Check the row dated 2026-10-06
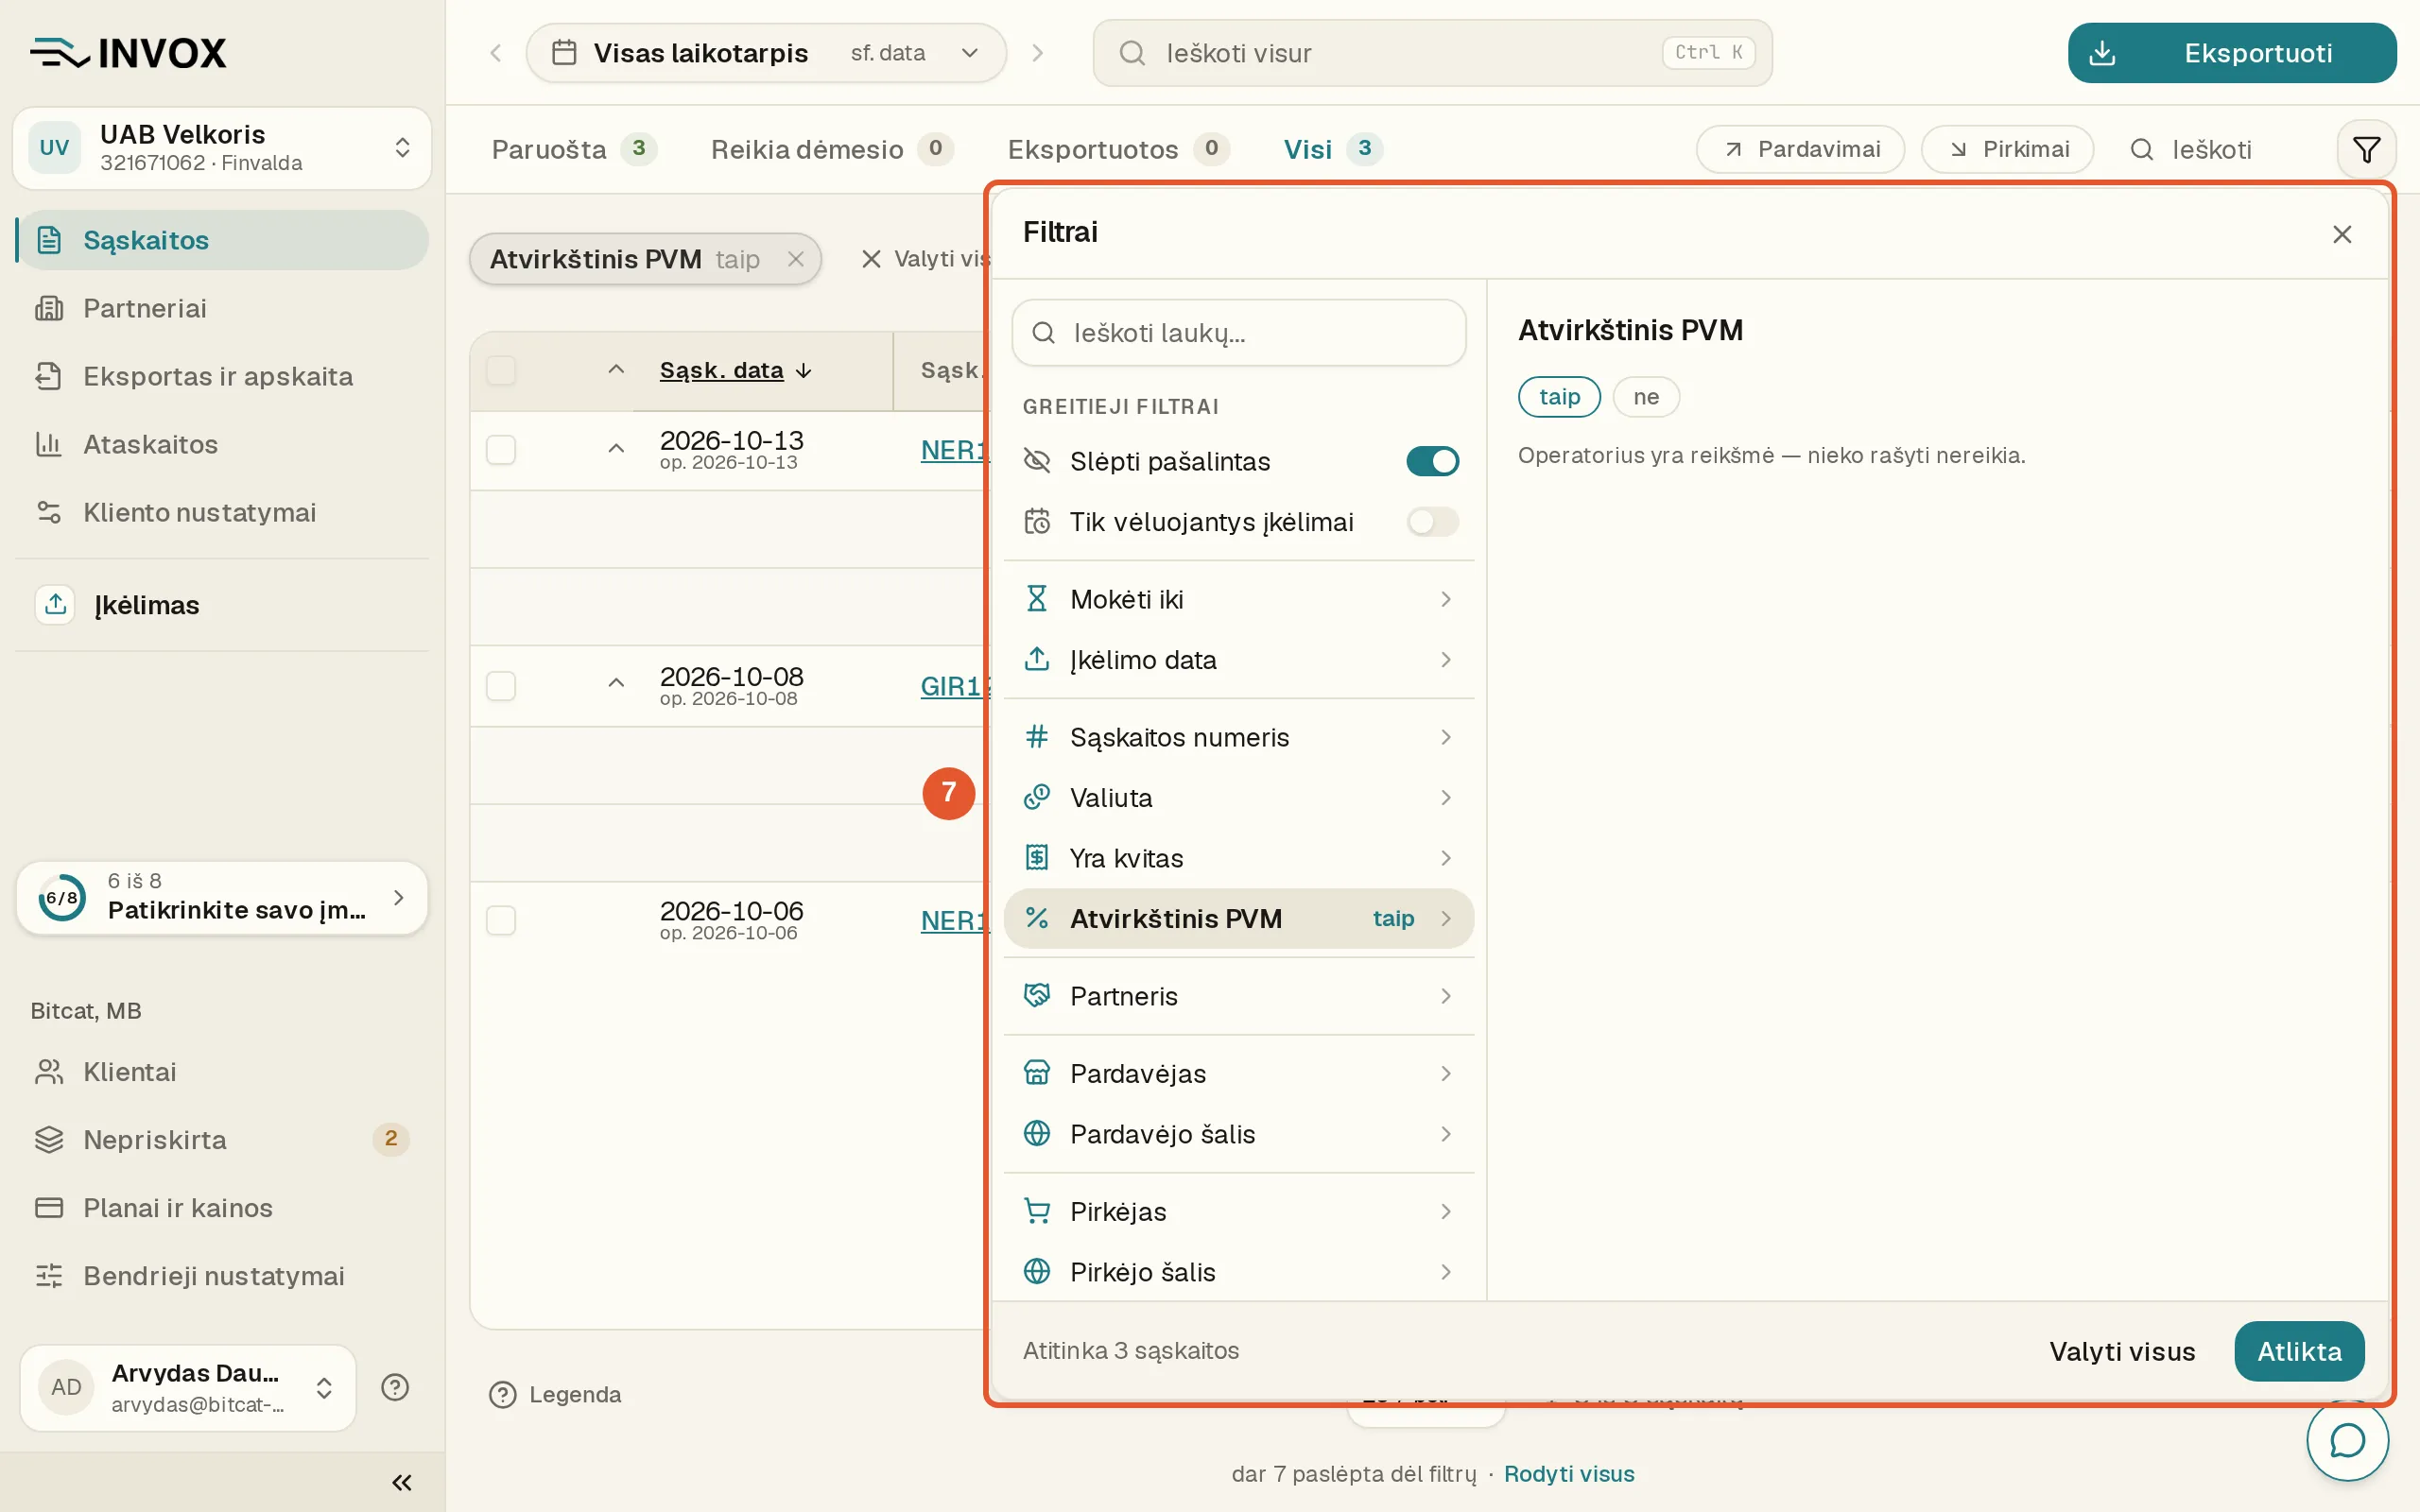 point(501,920)
